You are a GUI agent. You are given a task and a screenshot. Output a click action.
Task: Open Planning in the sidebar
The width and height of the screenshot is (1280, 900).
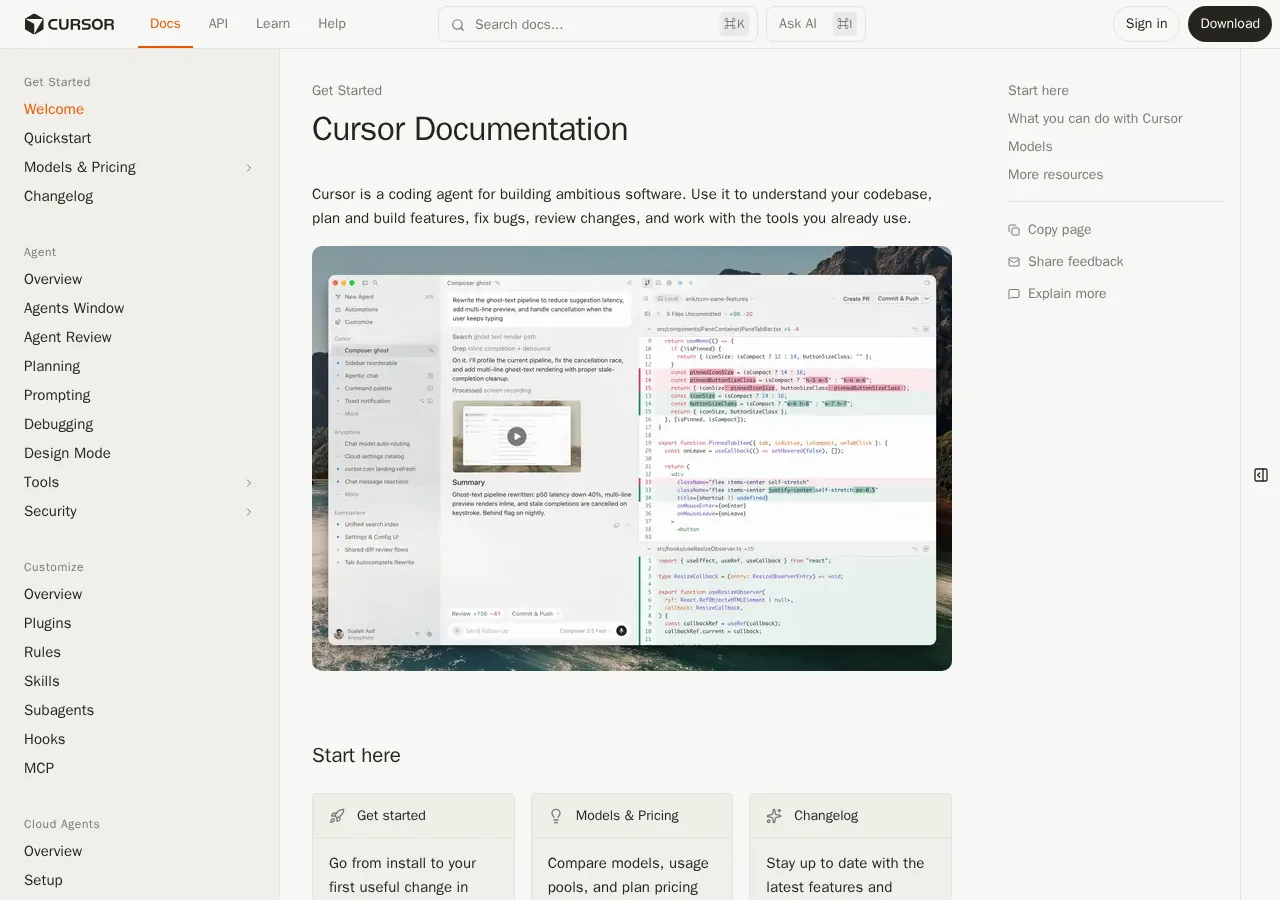click(52, 366)
